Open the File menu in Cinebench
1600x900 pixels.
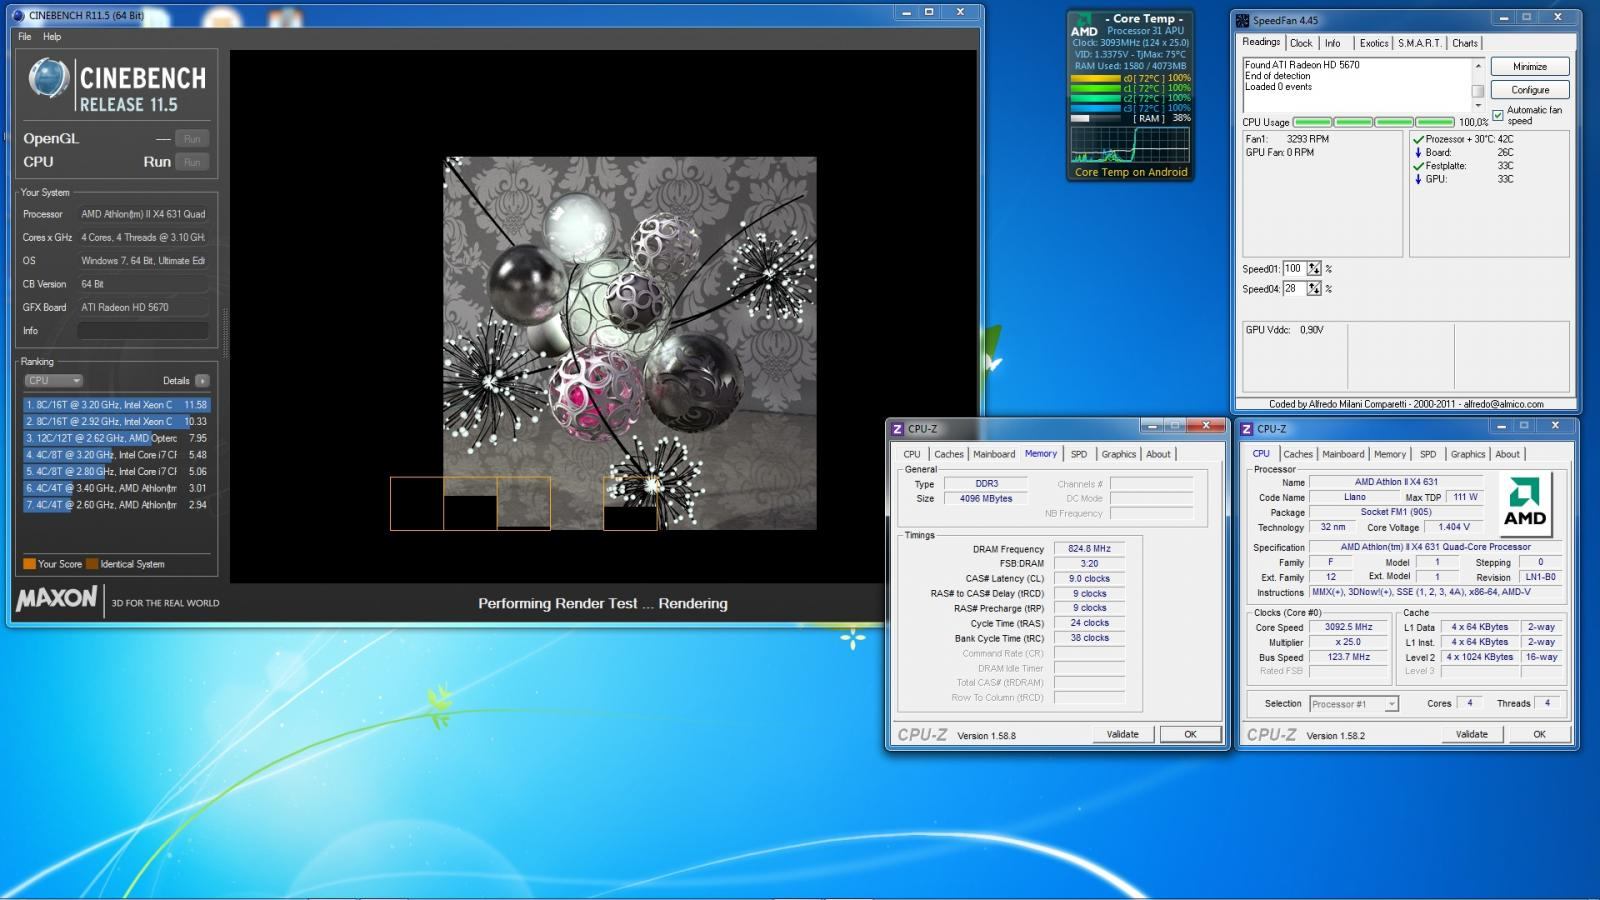(x=25, y=36)
